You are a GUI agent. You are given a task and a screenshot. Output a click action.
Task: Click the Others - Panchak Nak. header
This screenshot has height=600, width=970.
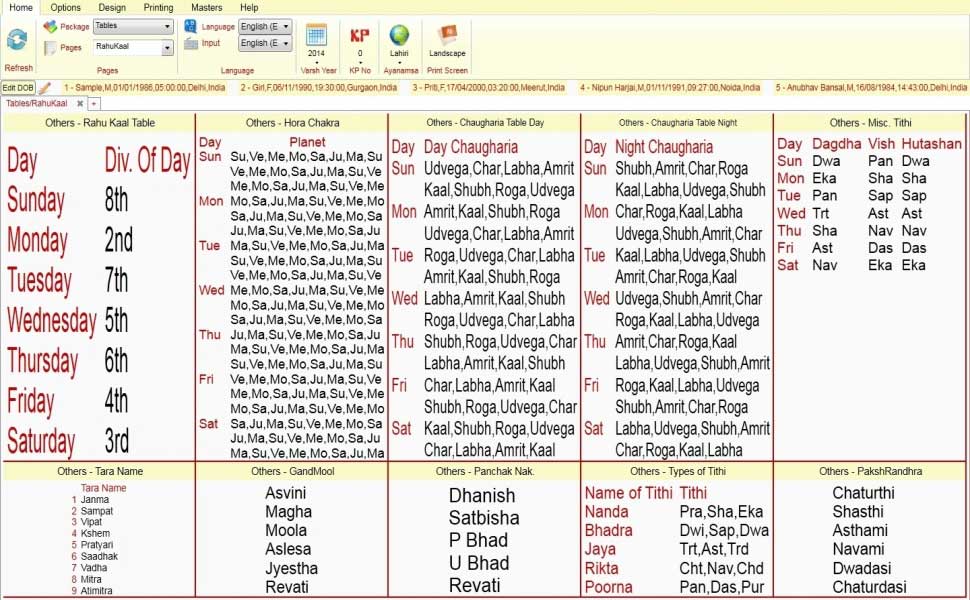pos(485,471)
